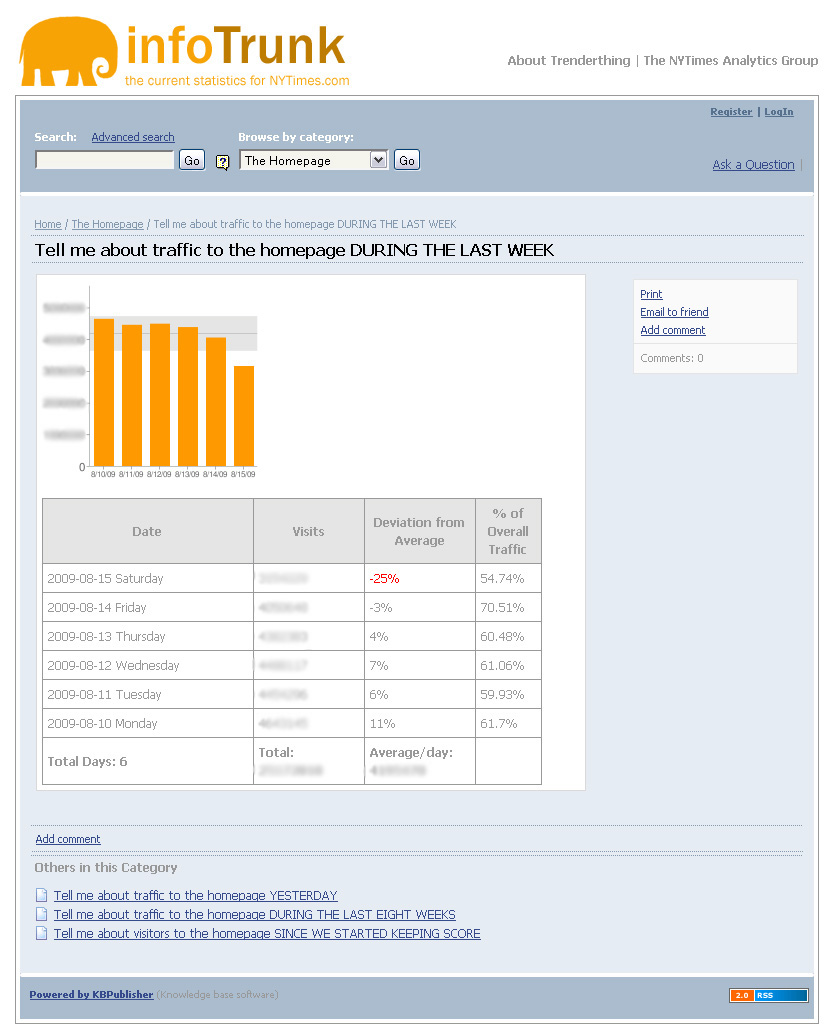The width and height of the screenshot is (836, 1032).
Task: Add a comment to this article
Action: coord(672,330)
